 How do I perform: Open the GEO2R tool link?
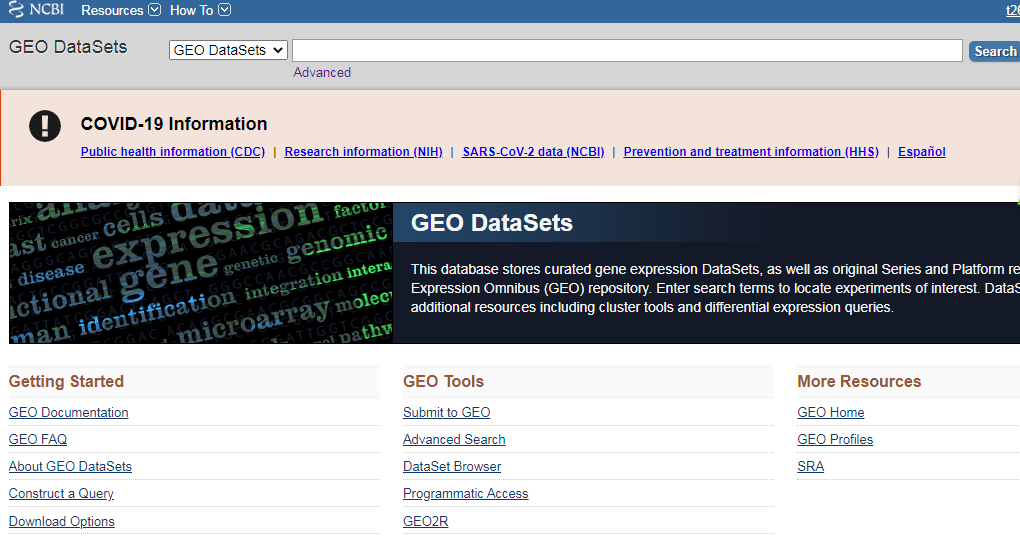425,521
